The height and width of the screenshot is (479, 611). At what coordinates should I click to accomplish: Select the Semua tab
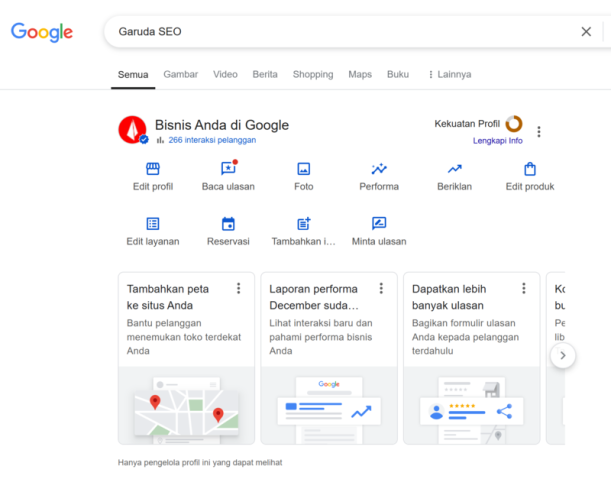click(133, 74)
